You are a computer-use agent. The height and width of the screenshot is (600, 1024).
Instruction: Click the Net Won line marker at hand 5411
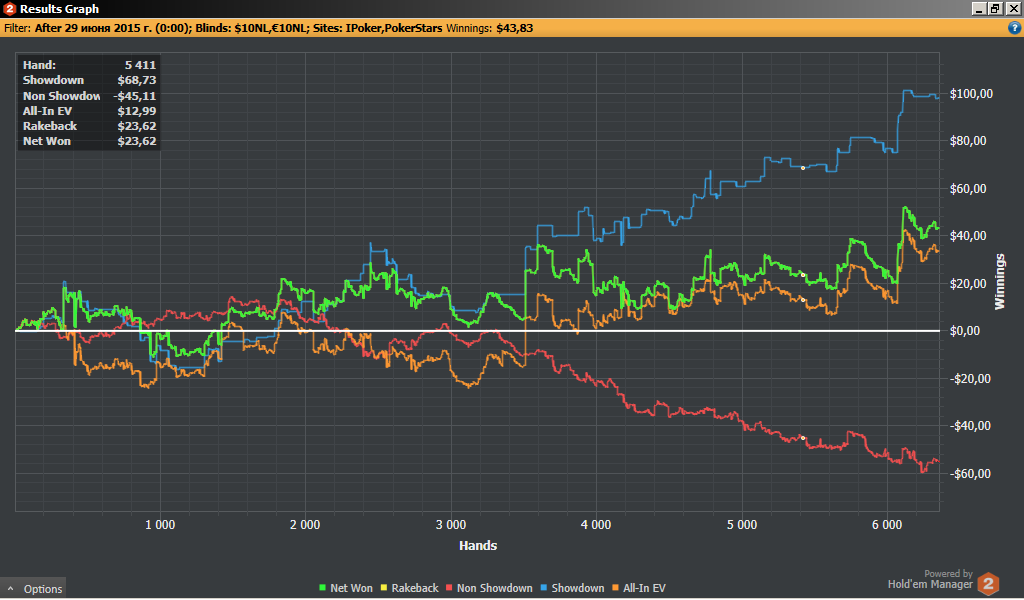(x=803, y=275)
